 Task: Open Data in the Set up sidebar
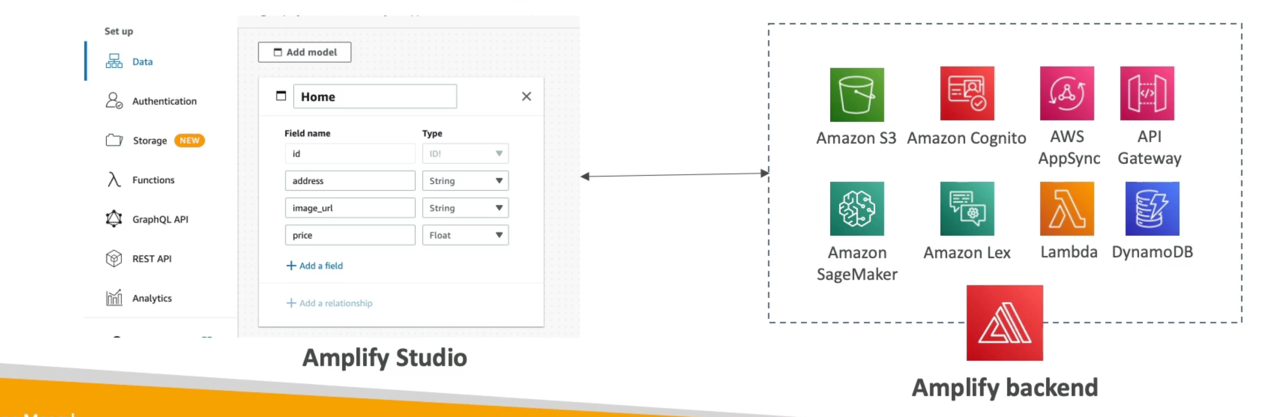(142, 62)
